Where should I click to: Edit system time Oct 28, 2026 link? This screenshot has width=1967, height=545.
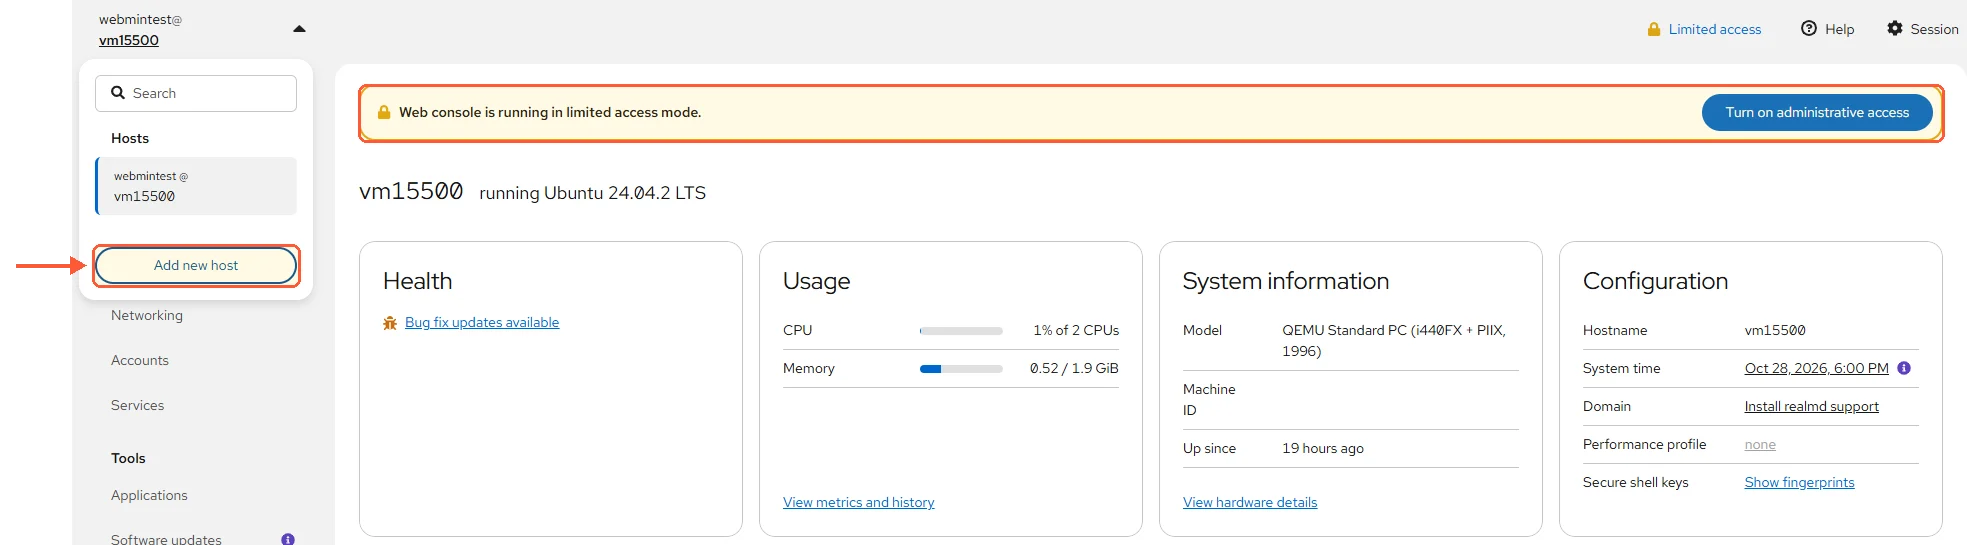[1817, 368]
